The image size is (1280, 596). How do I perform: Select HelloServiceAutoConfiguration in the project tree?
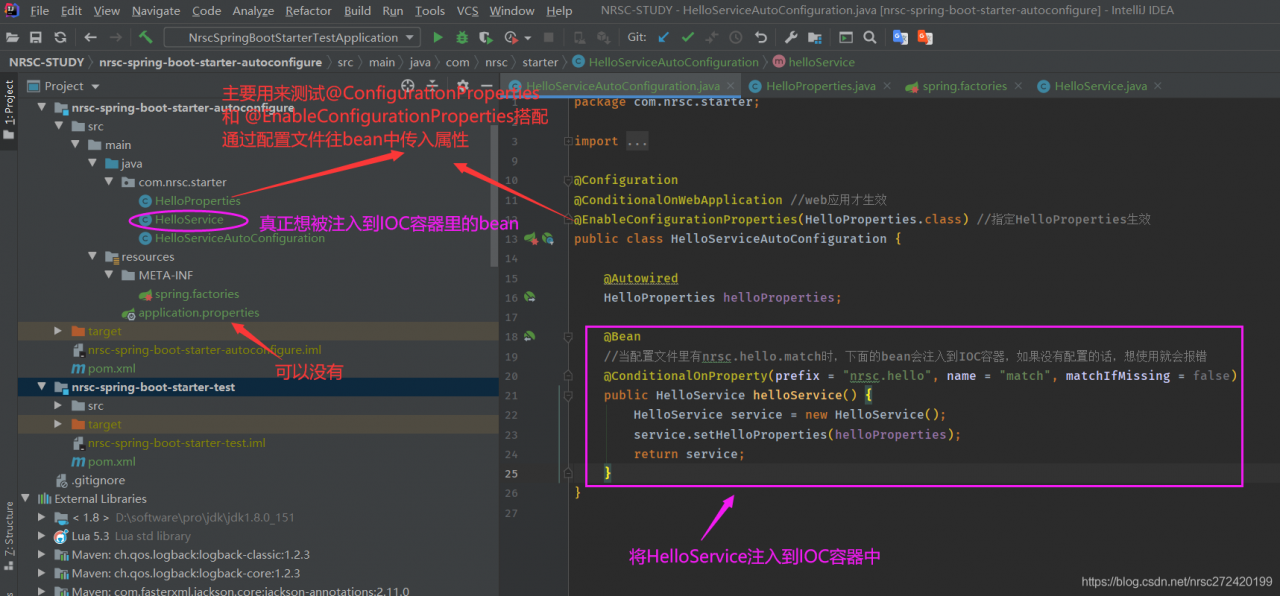click(x=239, y=238)
